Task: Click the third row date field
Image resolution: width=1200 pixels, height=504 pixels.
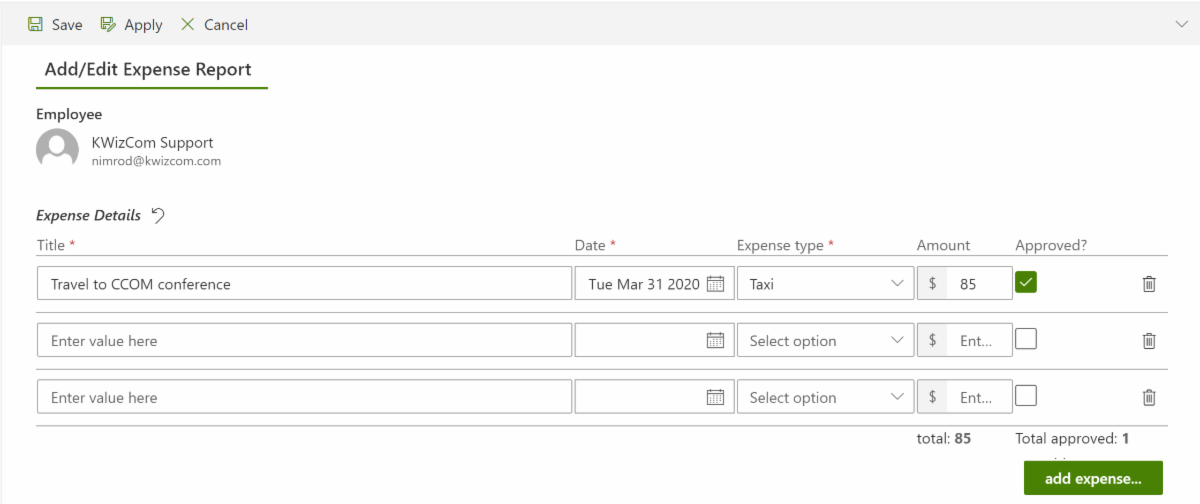Action: click(654, 397)
